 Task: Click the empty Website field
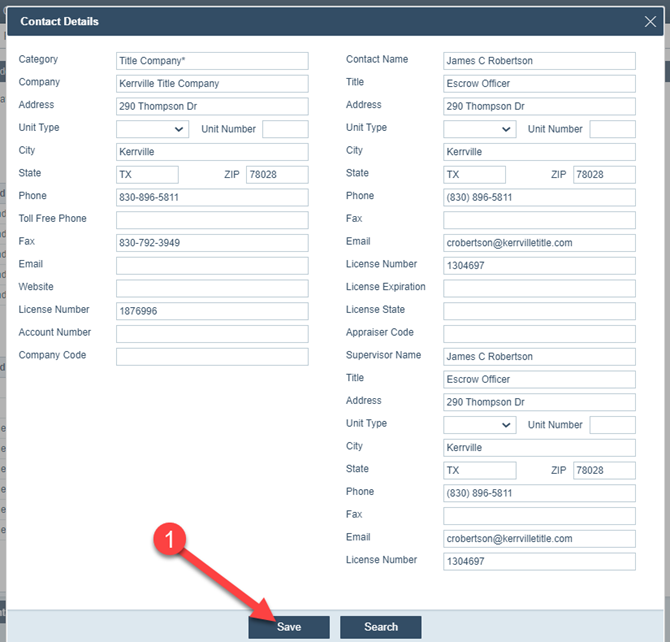(x=212, y=288)
